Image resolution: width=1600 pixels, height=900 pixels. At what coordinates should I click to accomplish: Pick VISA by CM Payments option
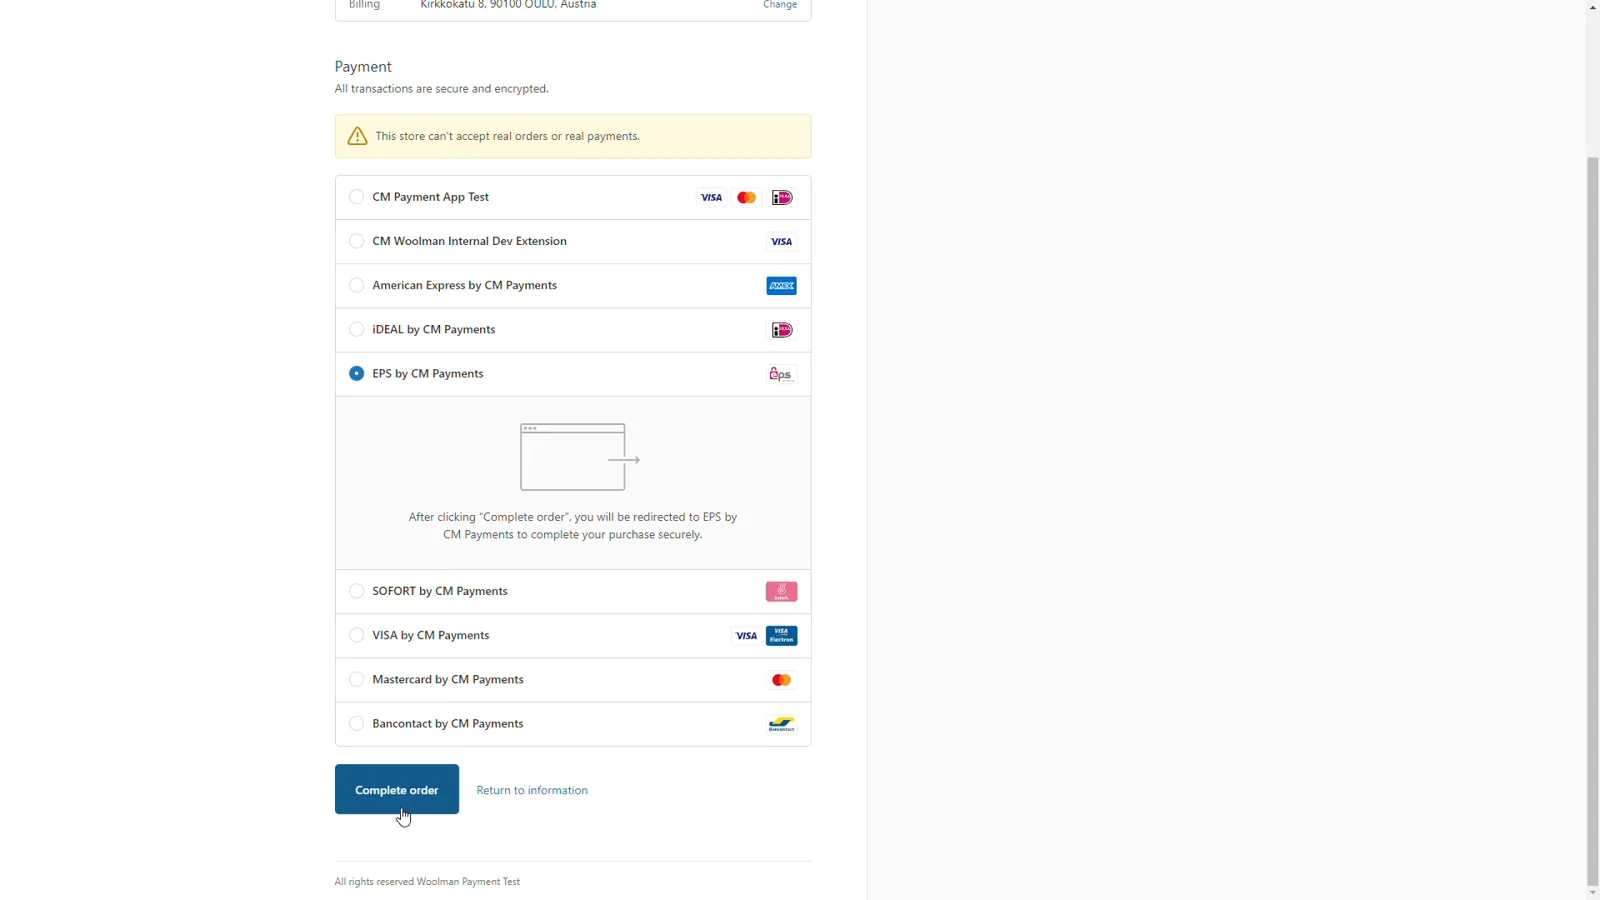pyautogui.click(x=356, y=635)
